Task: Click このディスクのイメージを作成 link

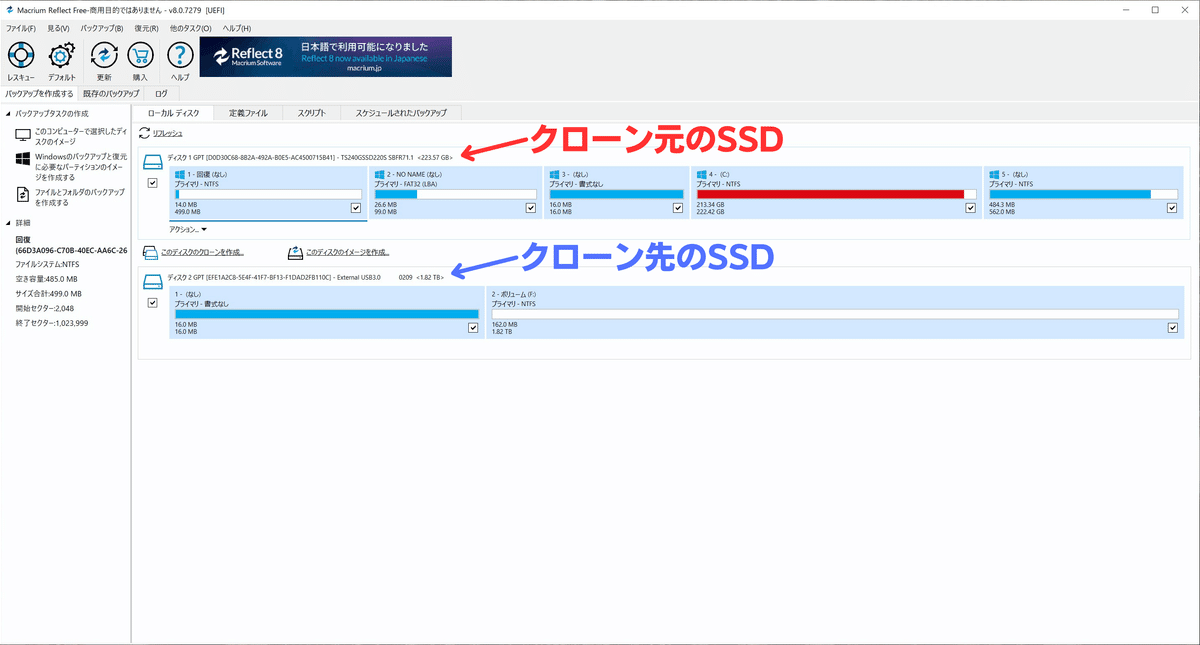Action: tap(348, 252)
